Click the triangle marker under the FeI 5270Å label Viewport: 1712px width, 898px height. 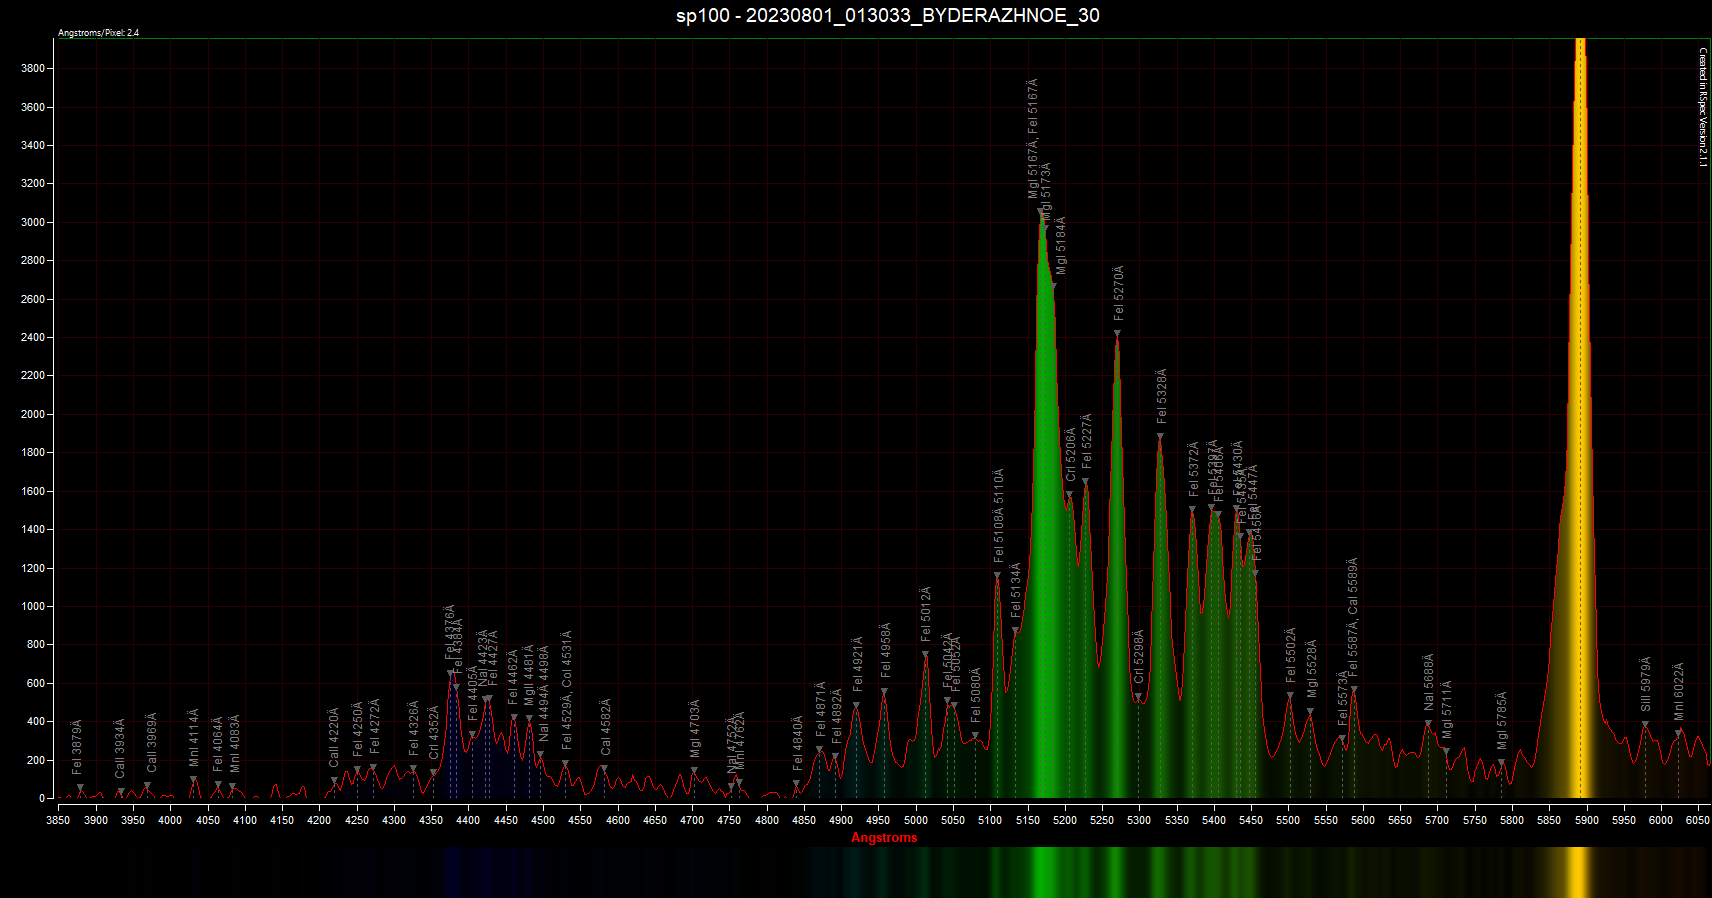tap(1117, 334)
